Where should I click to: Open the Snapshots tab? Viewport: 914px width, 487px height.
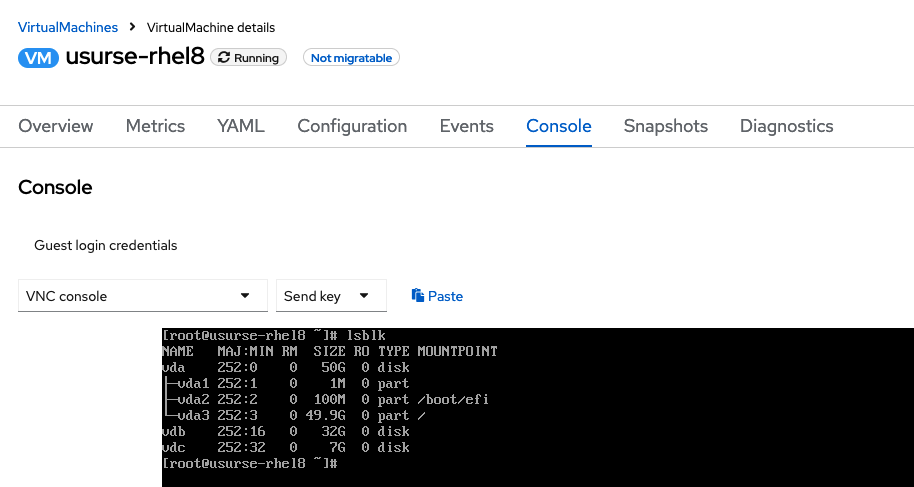[x=666, y=126]
